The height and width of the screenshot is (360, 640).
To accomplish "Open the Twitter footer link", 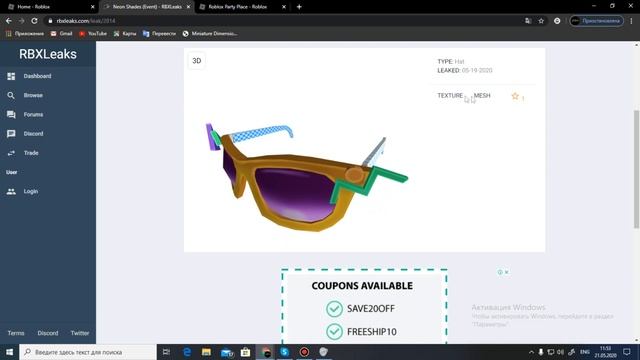I will (80, 333).
